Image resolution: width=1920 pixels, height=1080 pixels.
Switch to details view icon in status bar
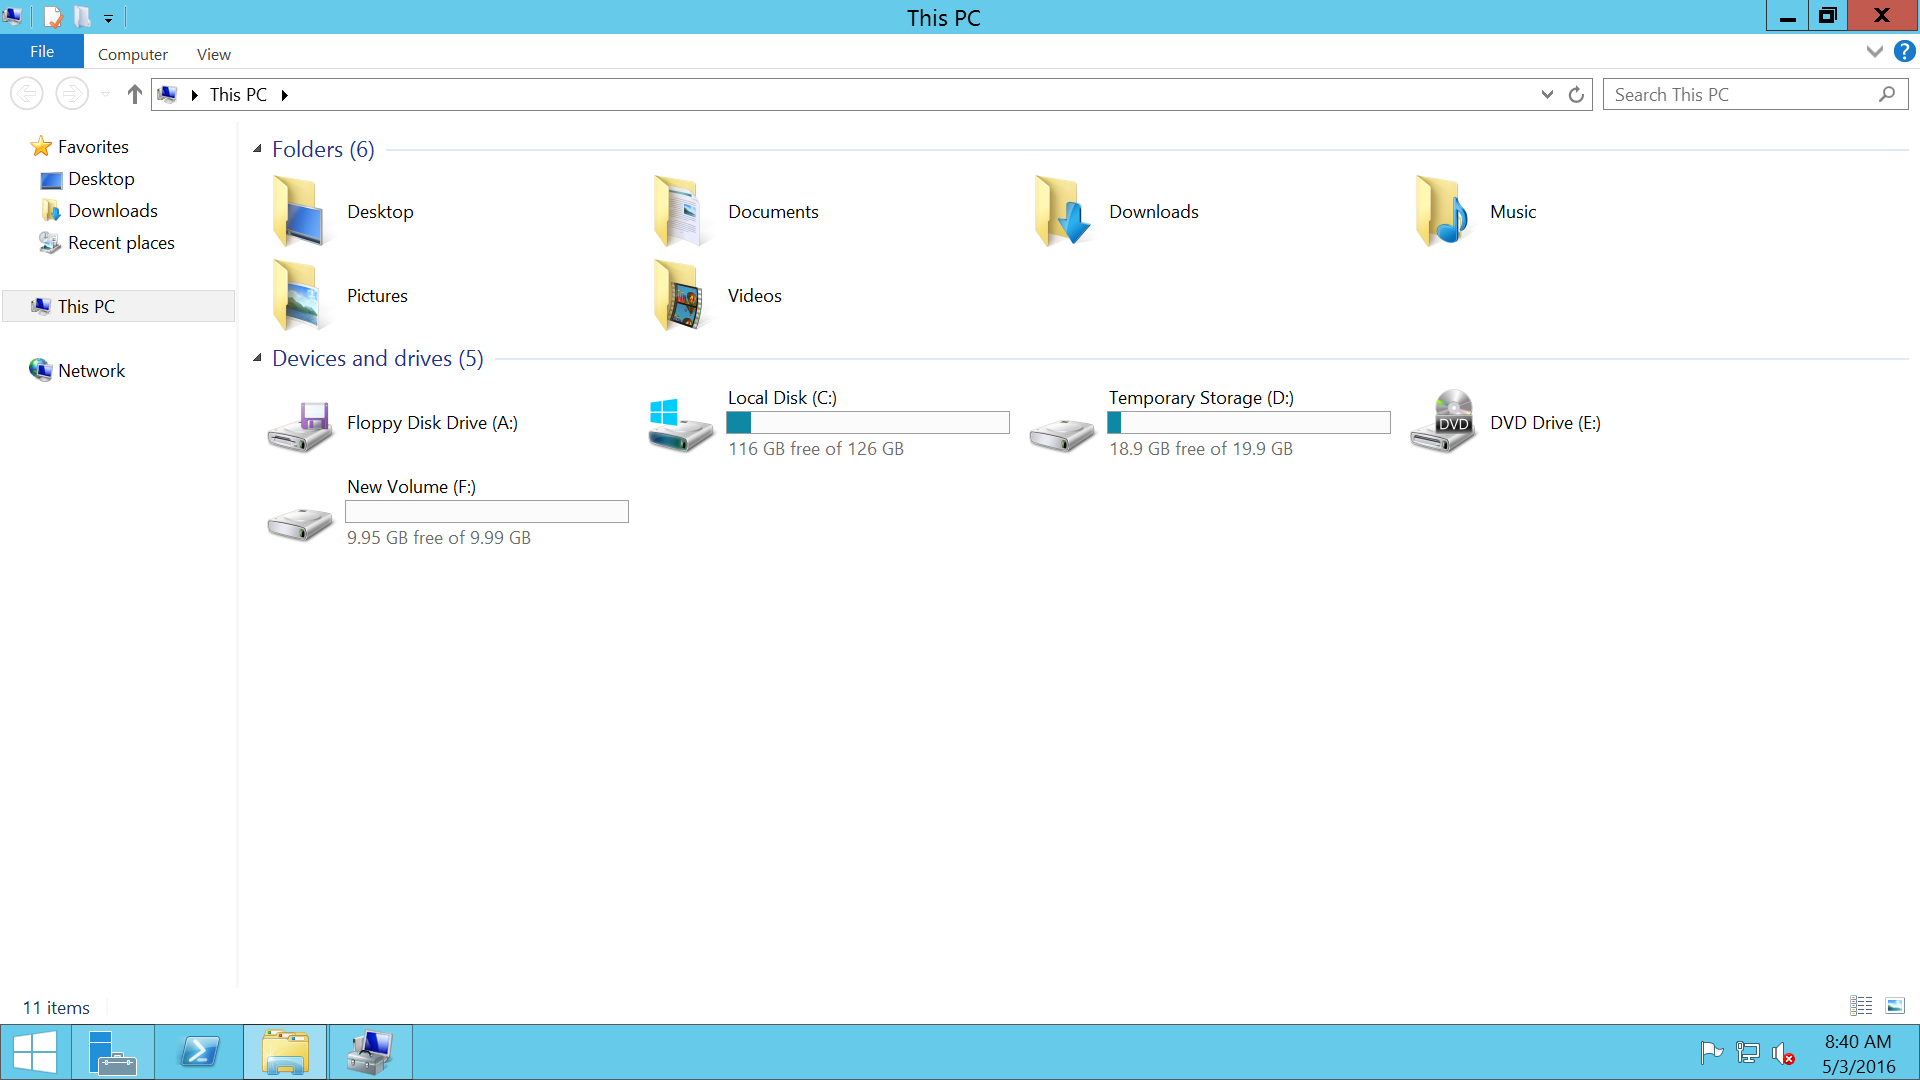coord(1861,1006)
